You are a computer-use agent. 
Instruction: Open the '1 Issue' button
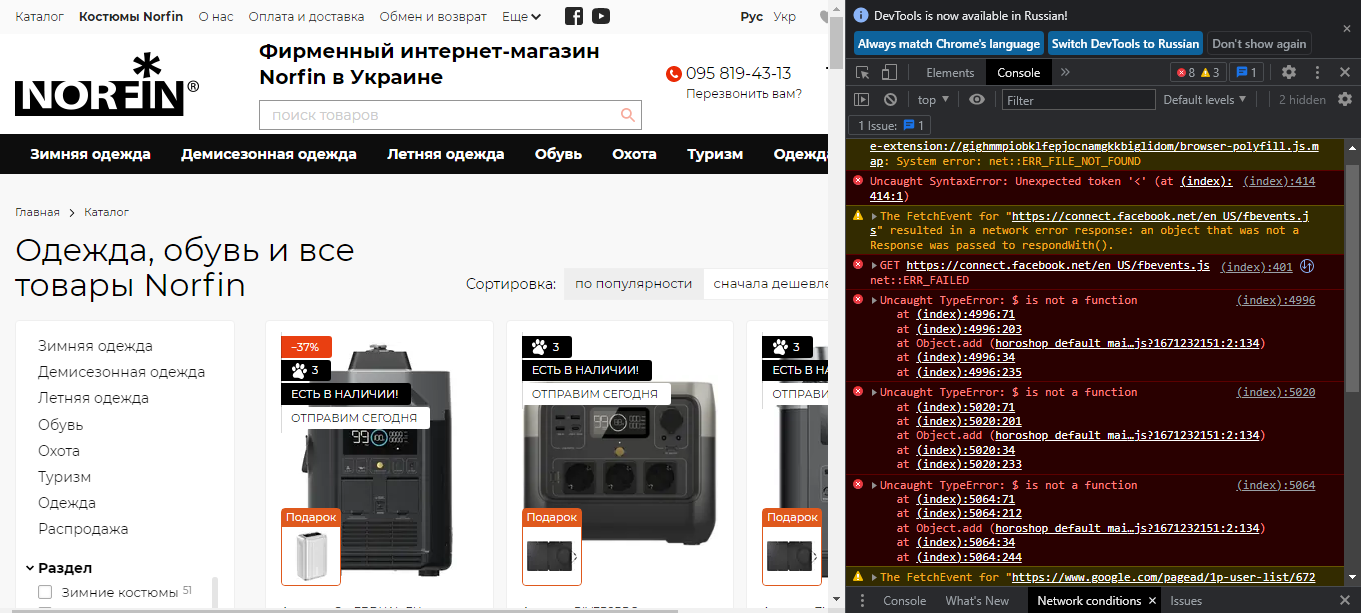tap(891, 125)
